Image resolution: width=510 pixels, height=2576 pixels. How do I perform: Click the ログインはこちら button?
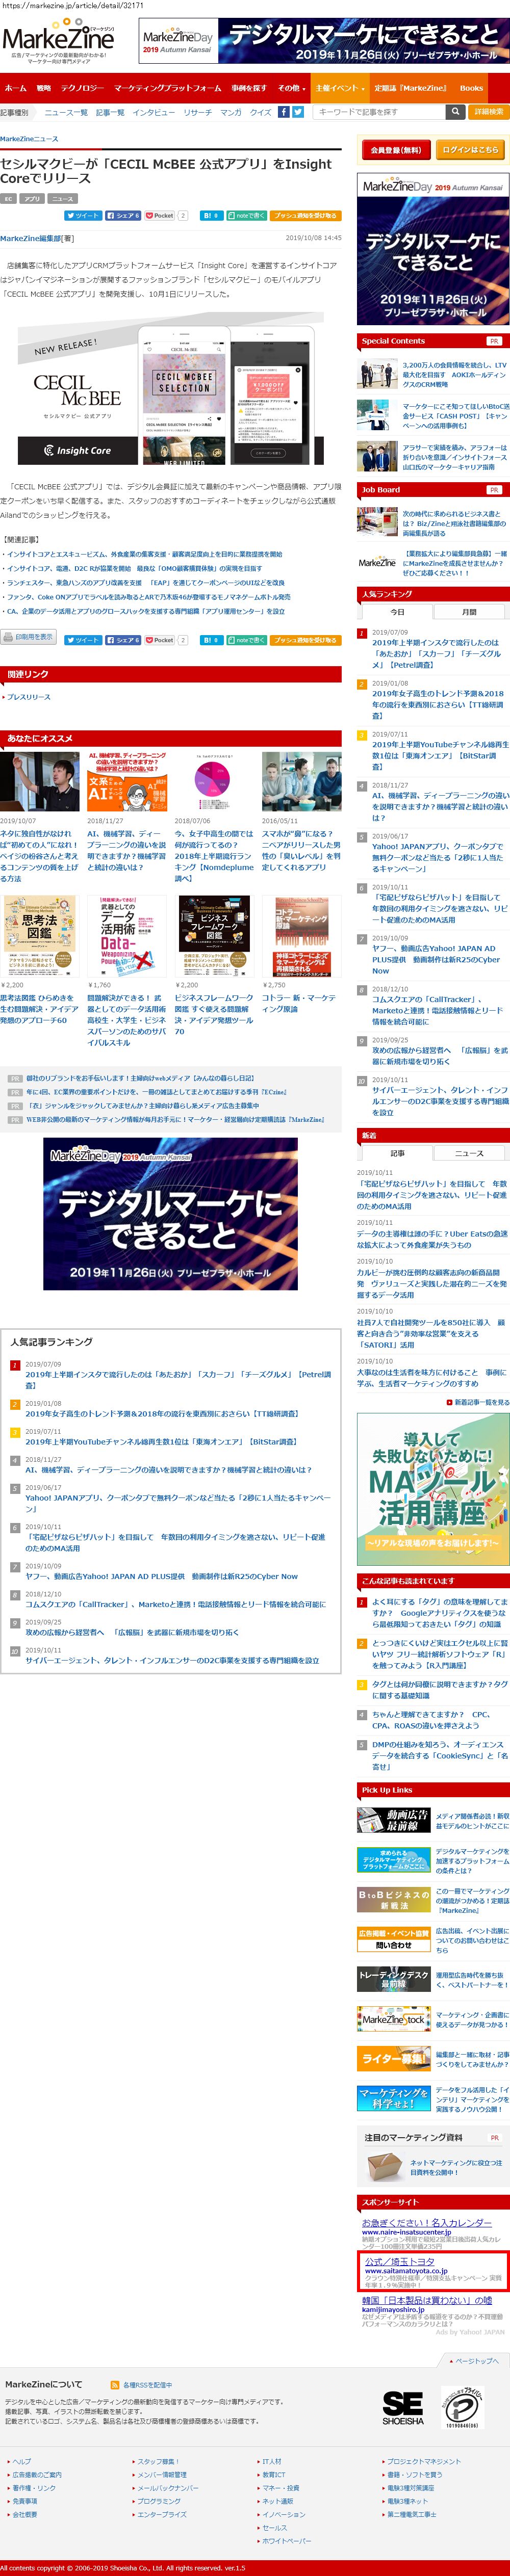pos(469,150)
